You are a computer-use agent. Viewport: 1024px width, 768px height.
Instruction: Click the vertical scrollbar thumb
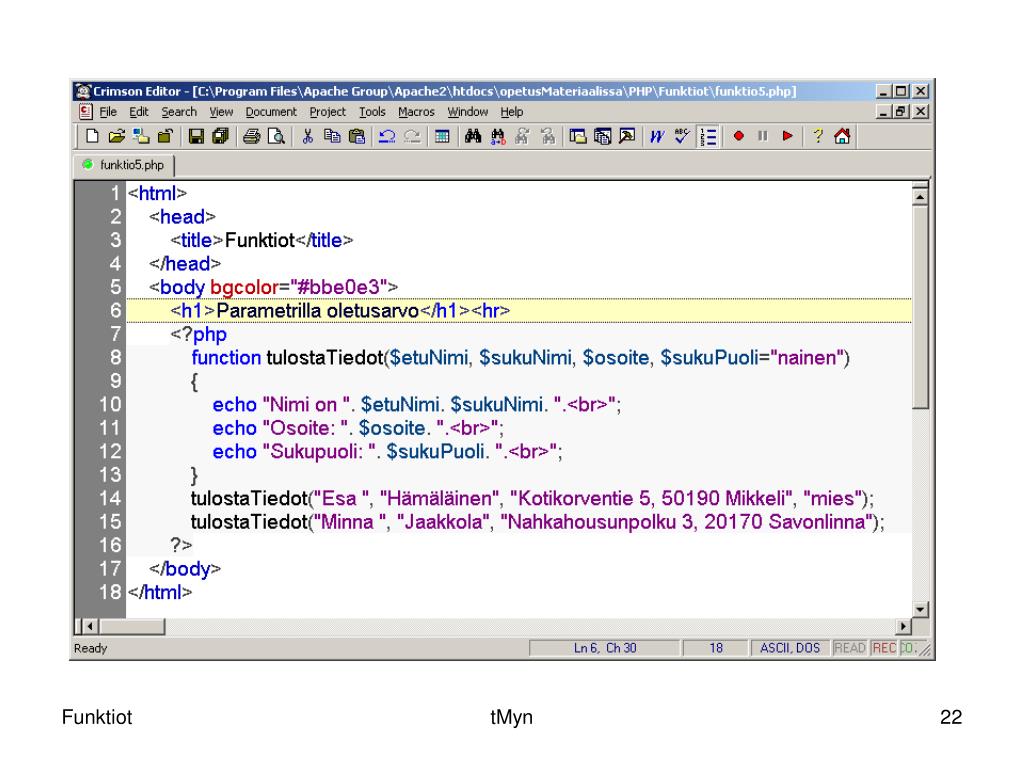click(920, 307)
